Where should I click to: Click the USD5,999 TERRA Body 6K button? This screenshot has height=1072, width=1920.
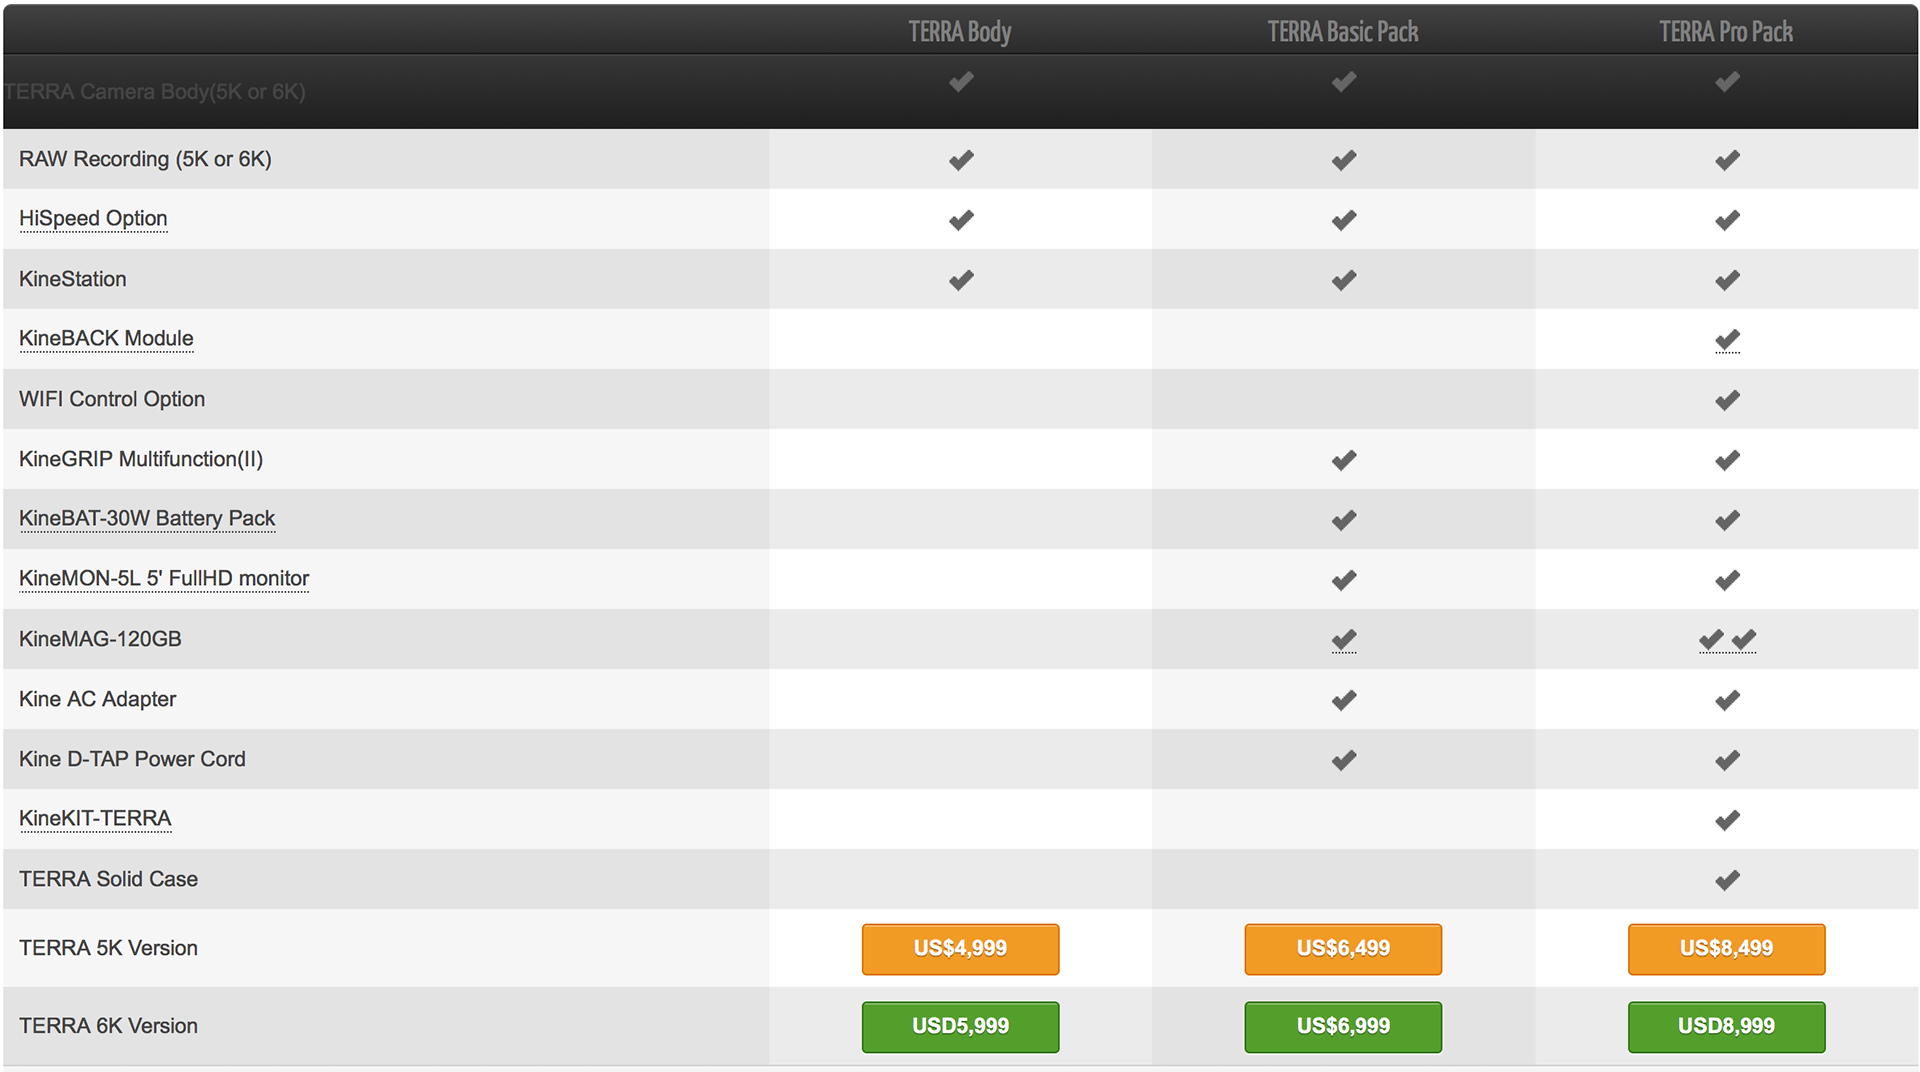click(x=960, y=1026)
